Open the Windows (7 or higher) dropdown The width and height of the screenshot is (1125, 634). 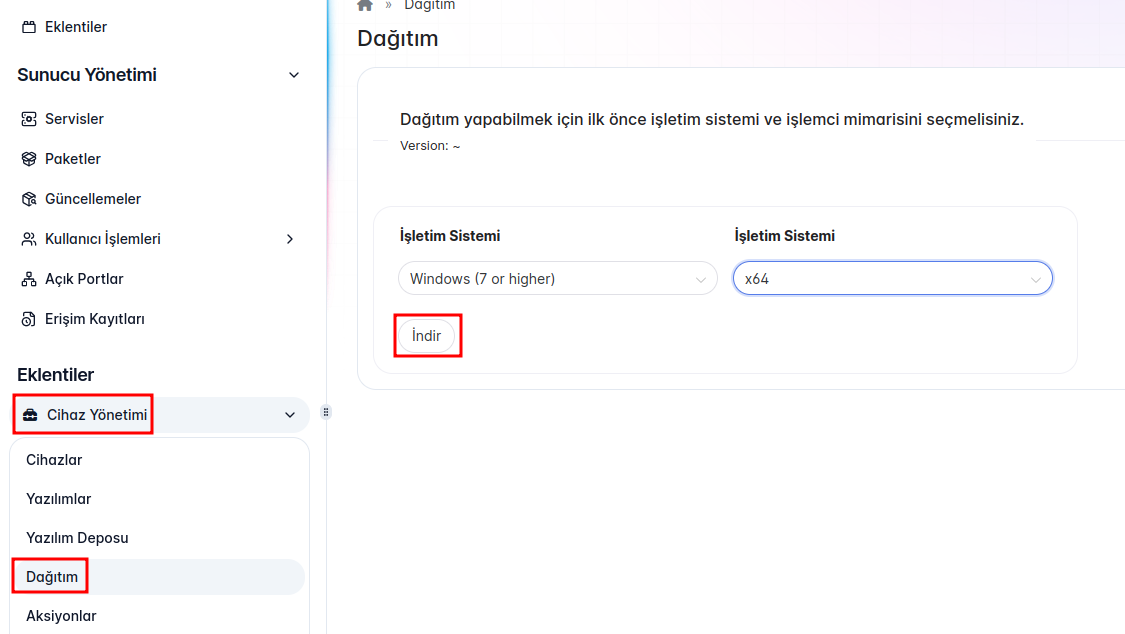pyautogui.click(x=557, y=279)
